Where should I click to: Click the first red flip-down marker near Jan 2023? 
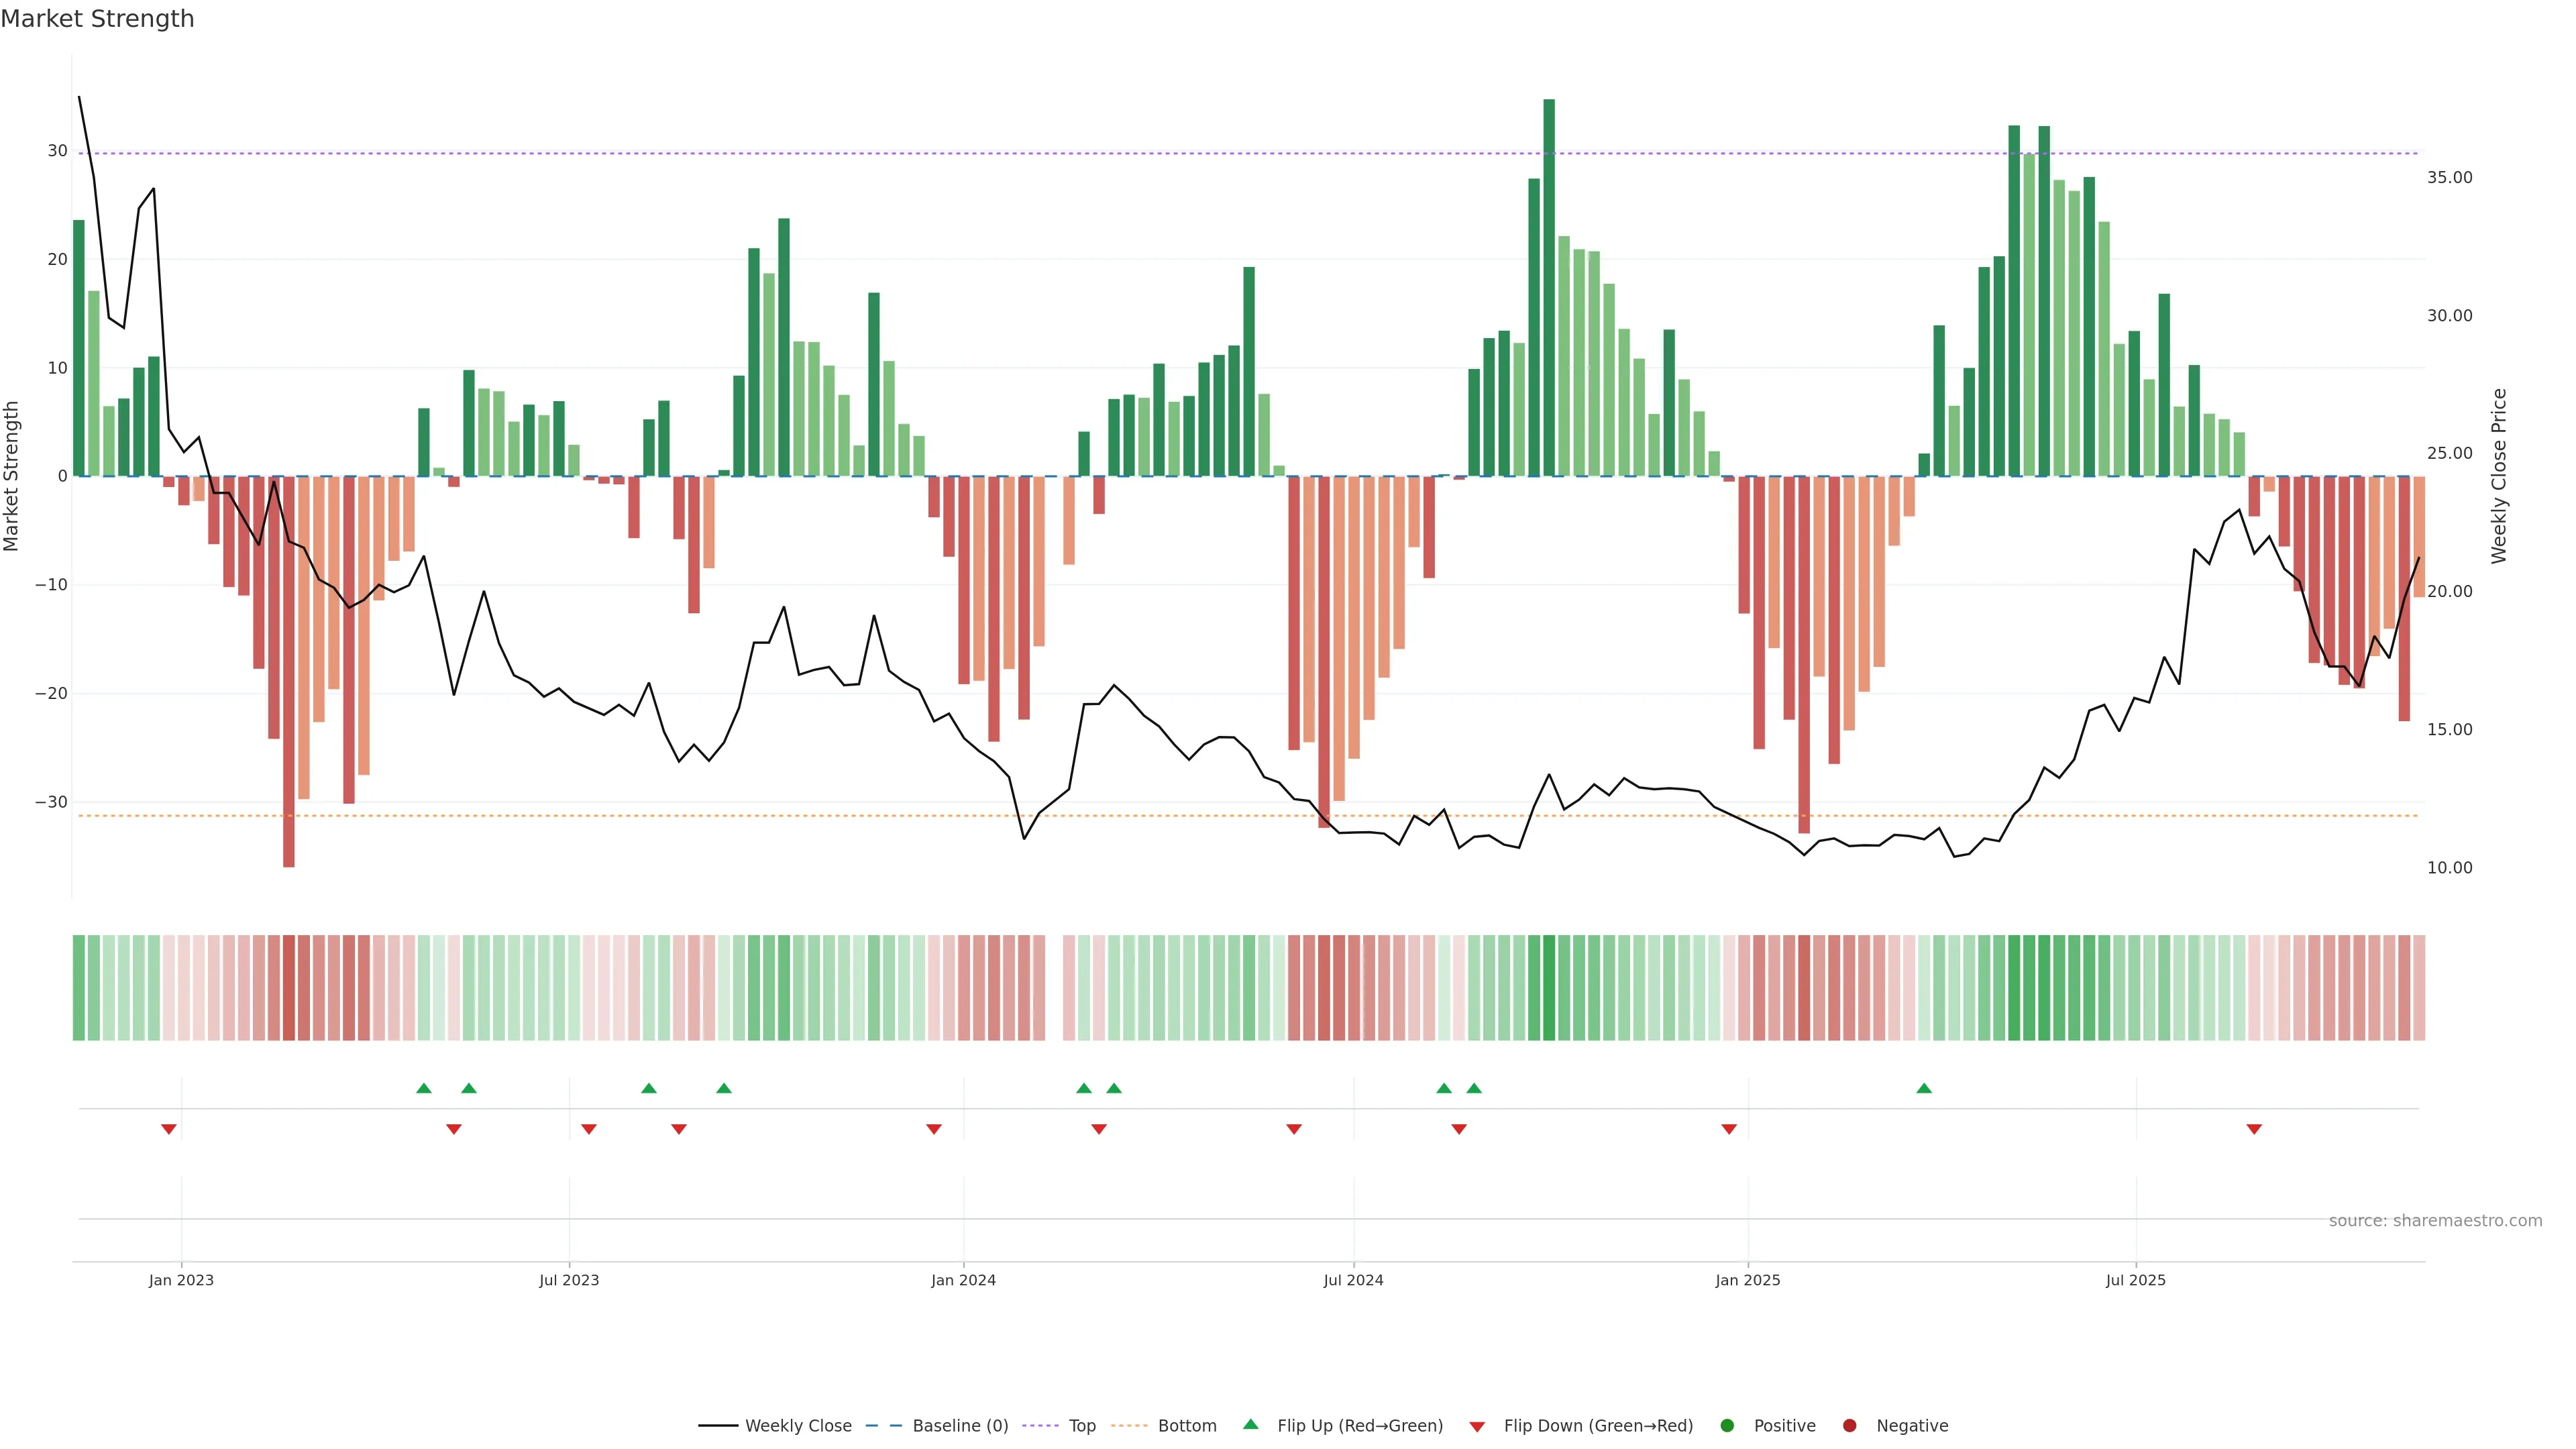[x=169, y=1129]
